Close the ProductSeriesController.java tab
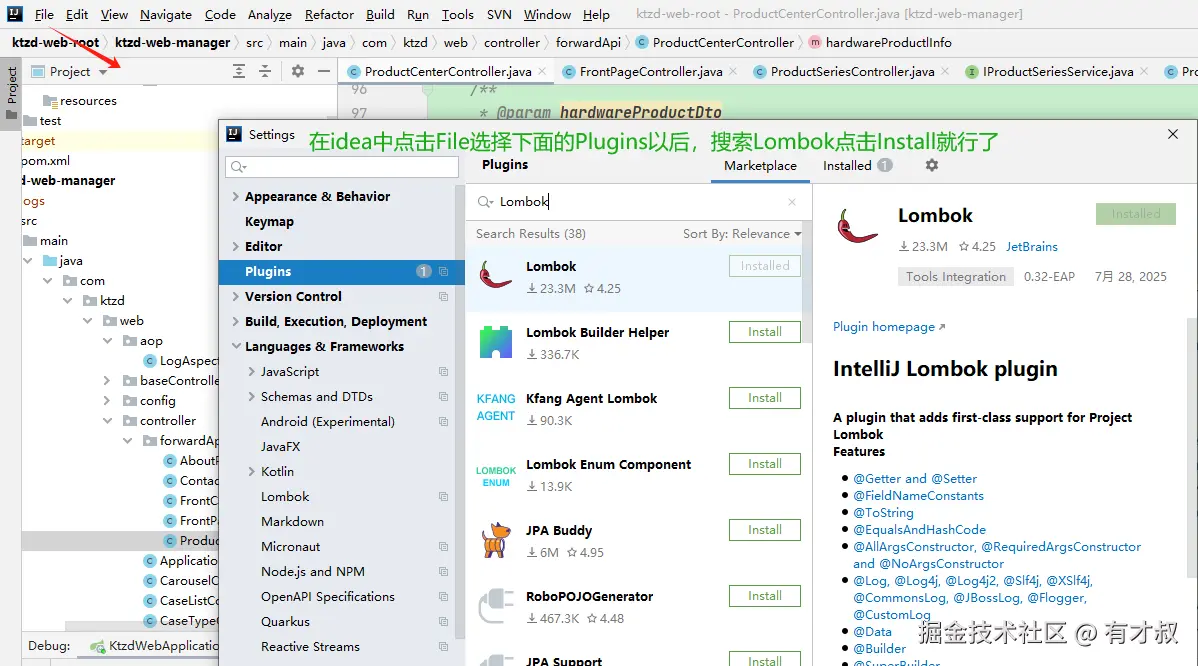The width and height of the screenshot is (1198, 666). pos(945,71)
